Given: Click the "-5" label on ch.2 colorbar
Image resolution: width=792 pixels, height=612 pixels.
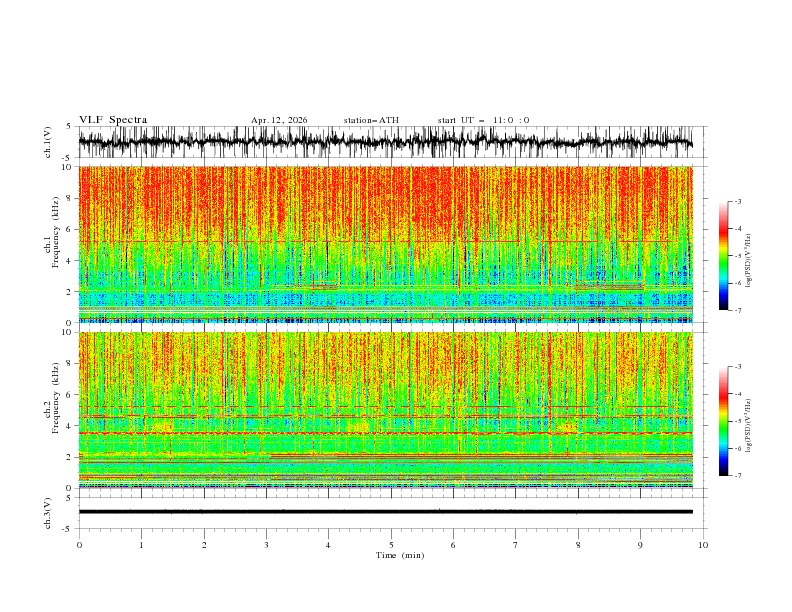Looking at the screenshot, I should point(737,421).
